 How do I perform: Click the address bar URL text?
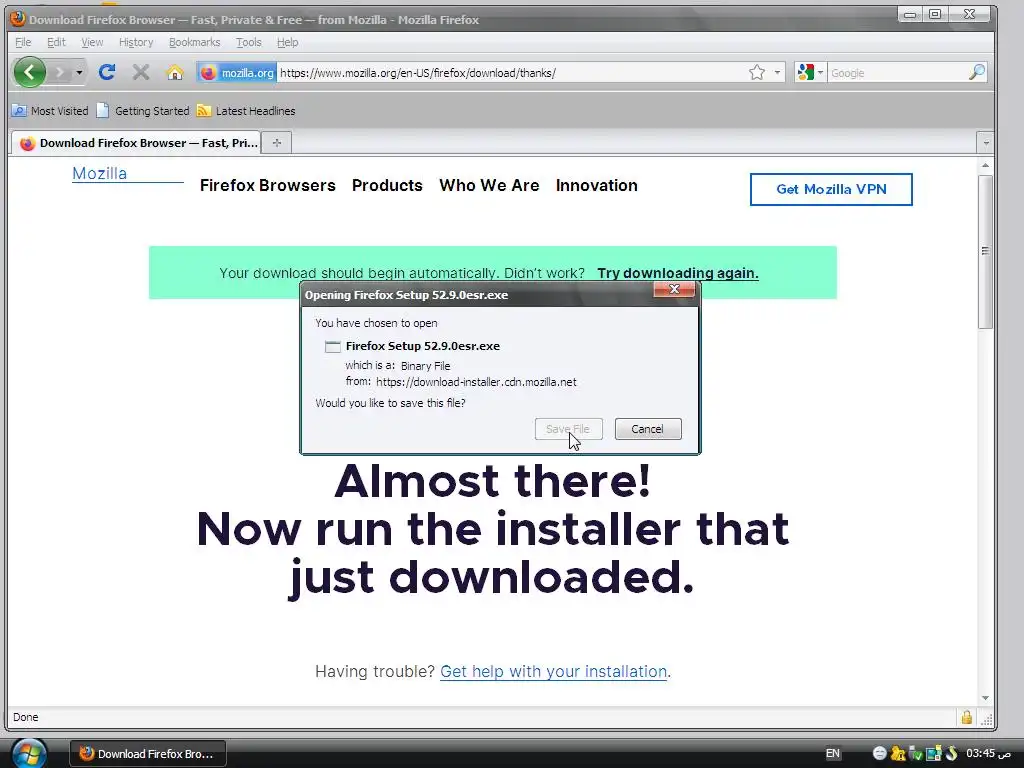tap(418, 72)
